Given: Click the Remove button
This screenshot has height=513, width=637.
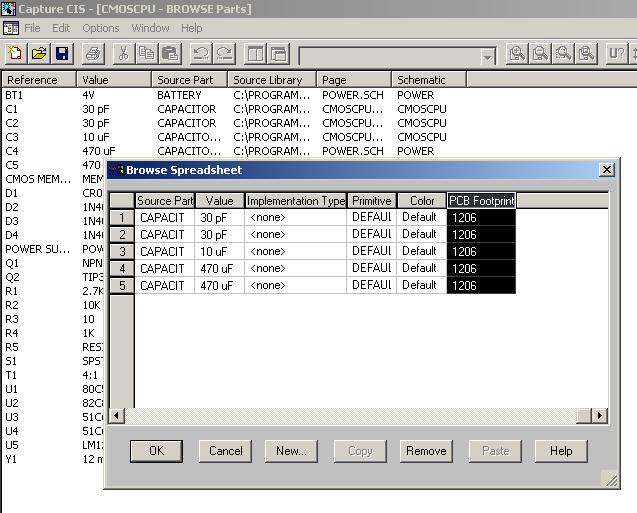Looking at the screenshot, I should tap(426, 451).
